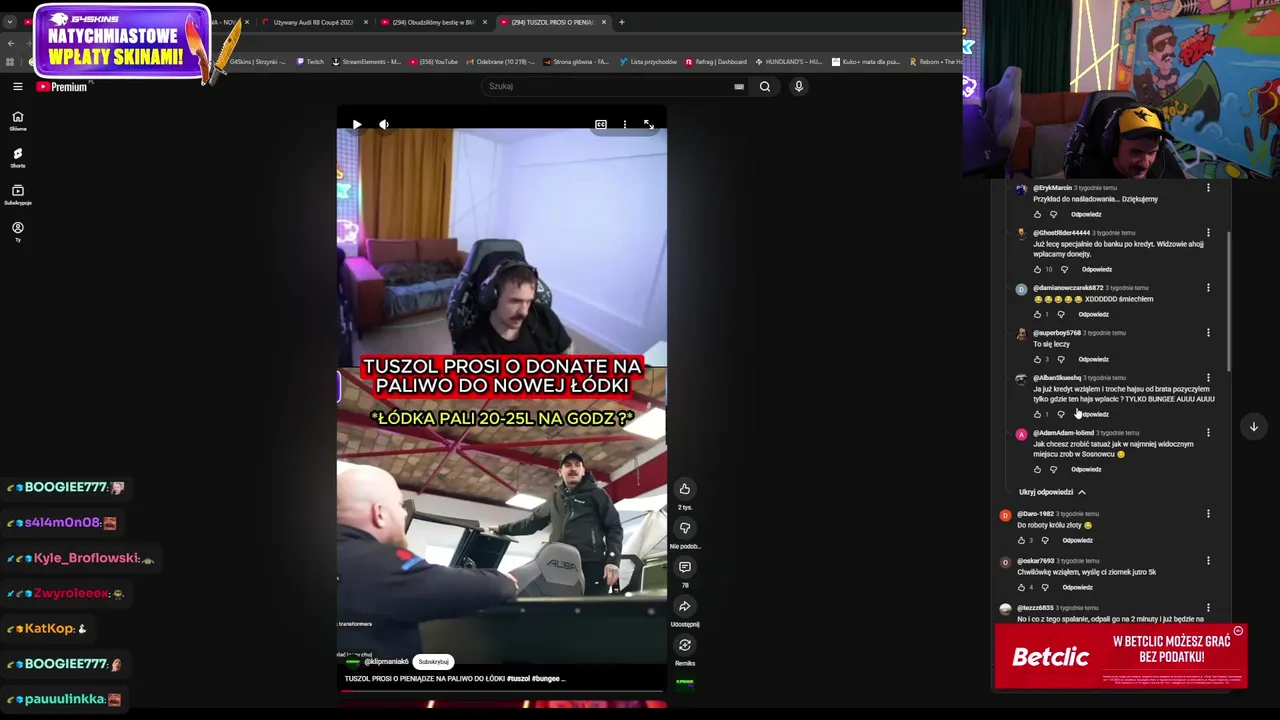Viewport: 1280px width, 720px height.
Task: Select the TUSZOL PROSI O PIENIĄ tab
Action: [552, 22]
